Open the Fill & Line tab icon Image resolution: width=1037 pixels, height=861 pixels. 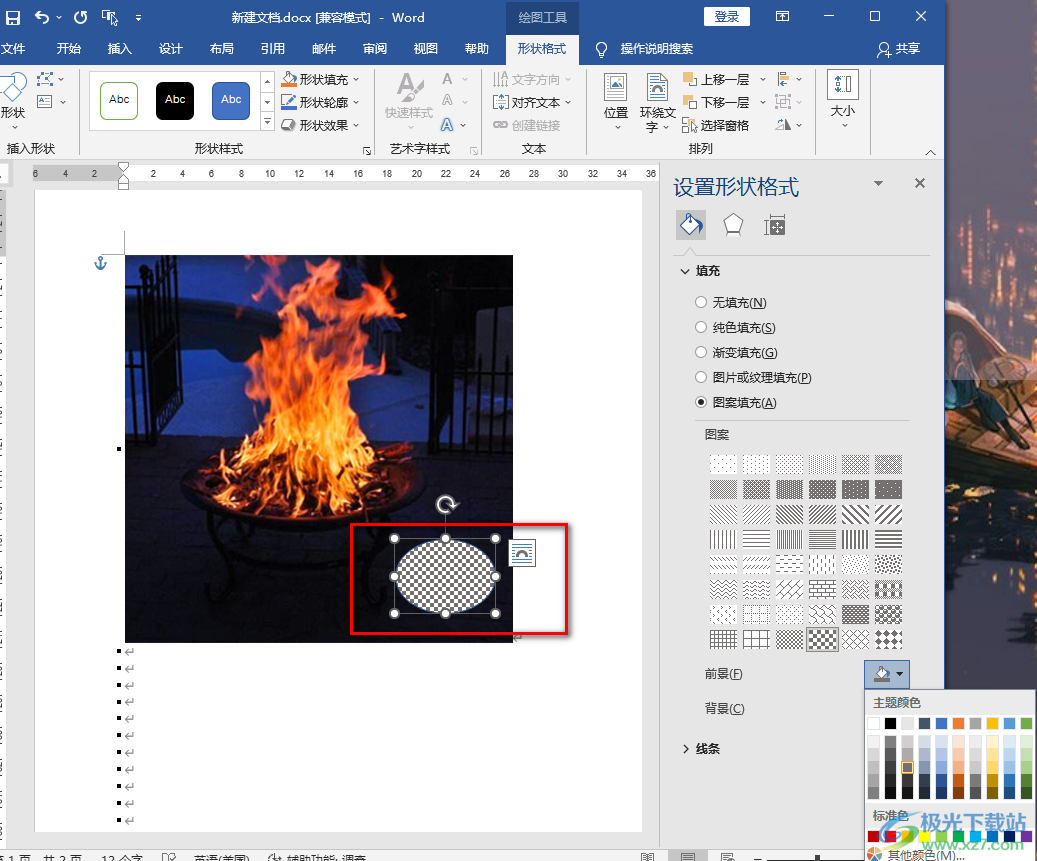691,226
